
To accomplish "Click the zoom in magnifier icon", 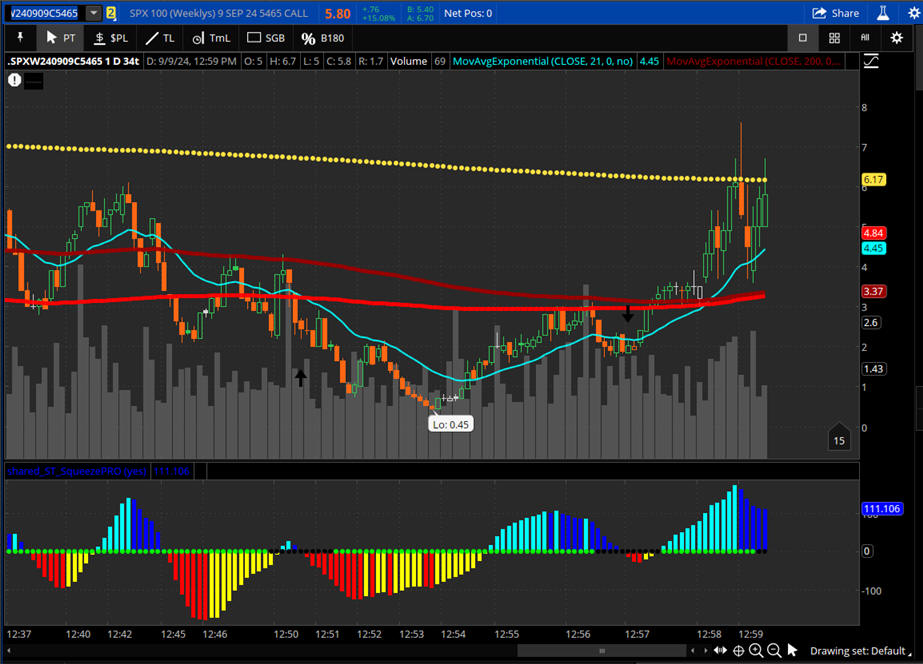I will [x=756, y=650].
